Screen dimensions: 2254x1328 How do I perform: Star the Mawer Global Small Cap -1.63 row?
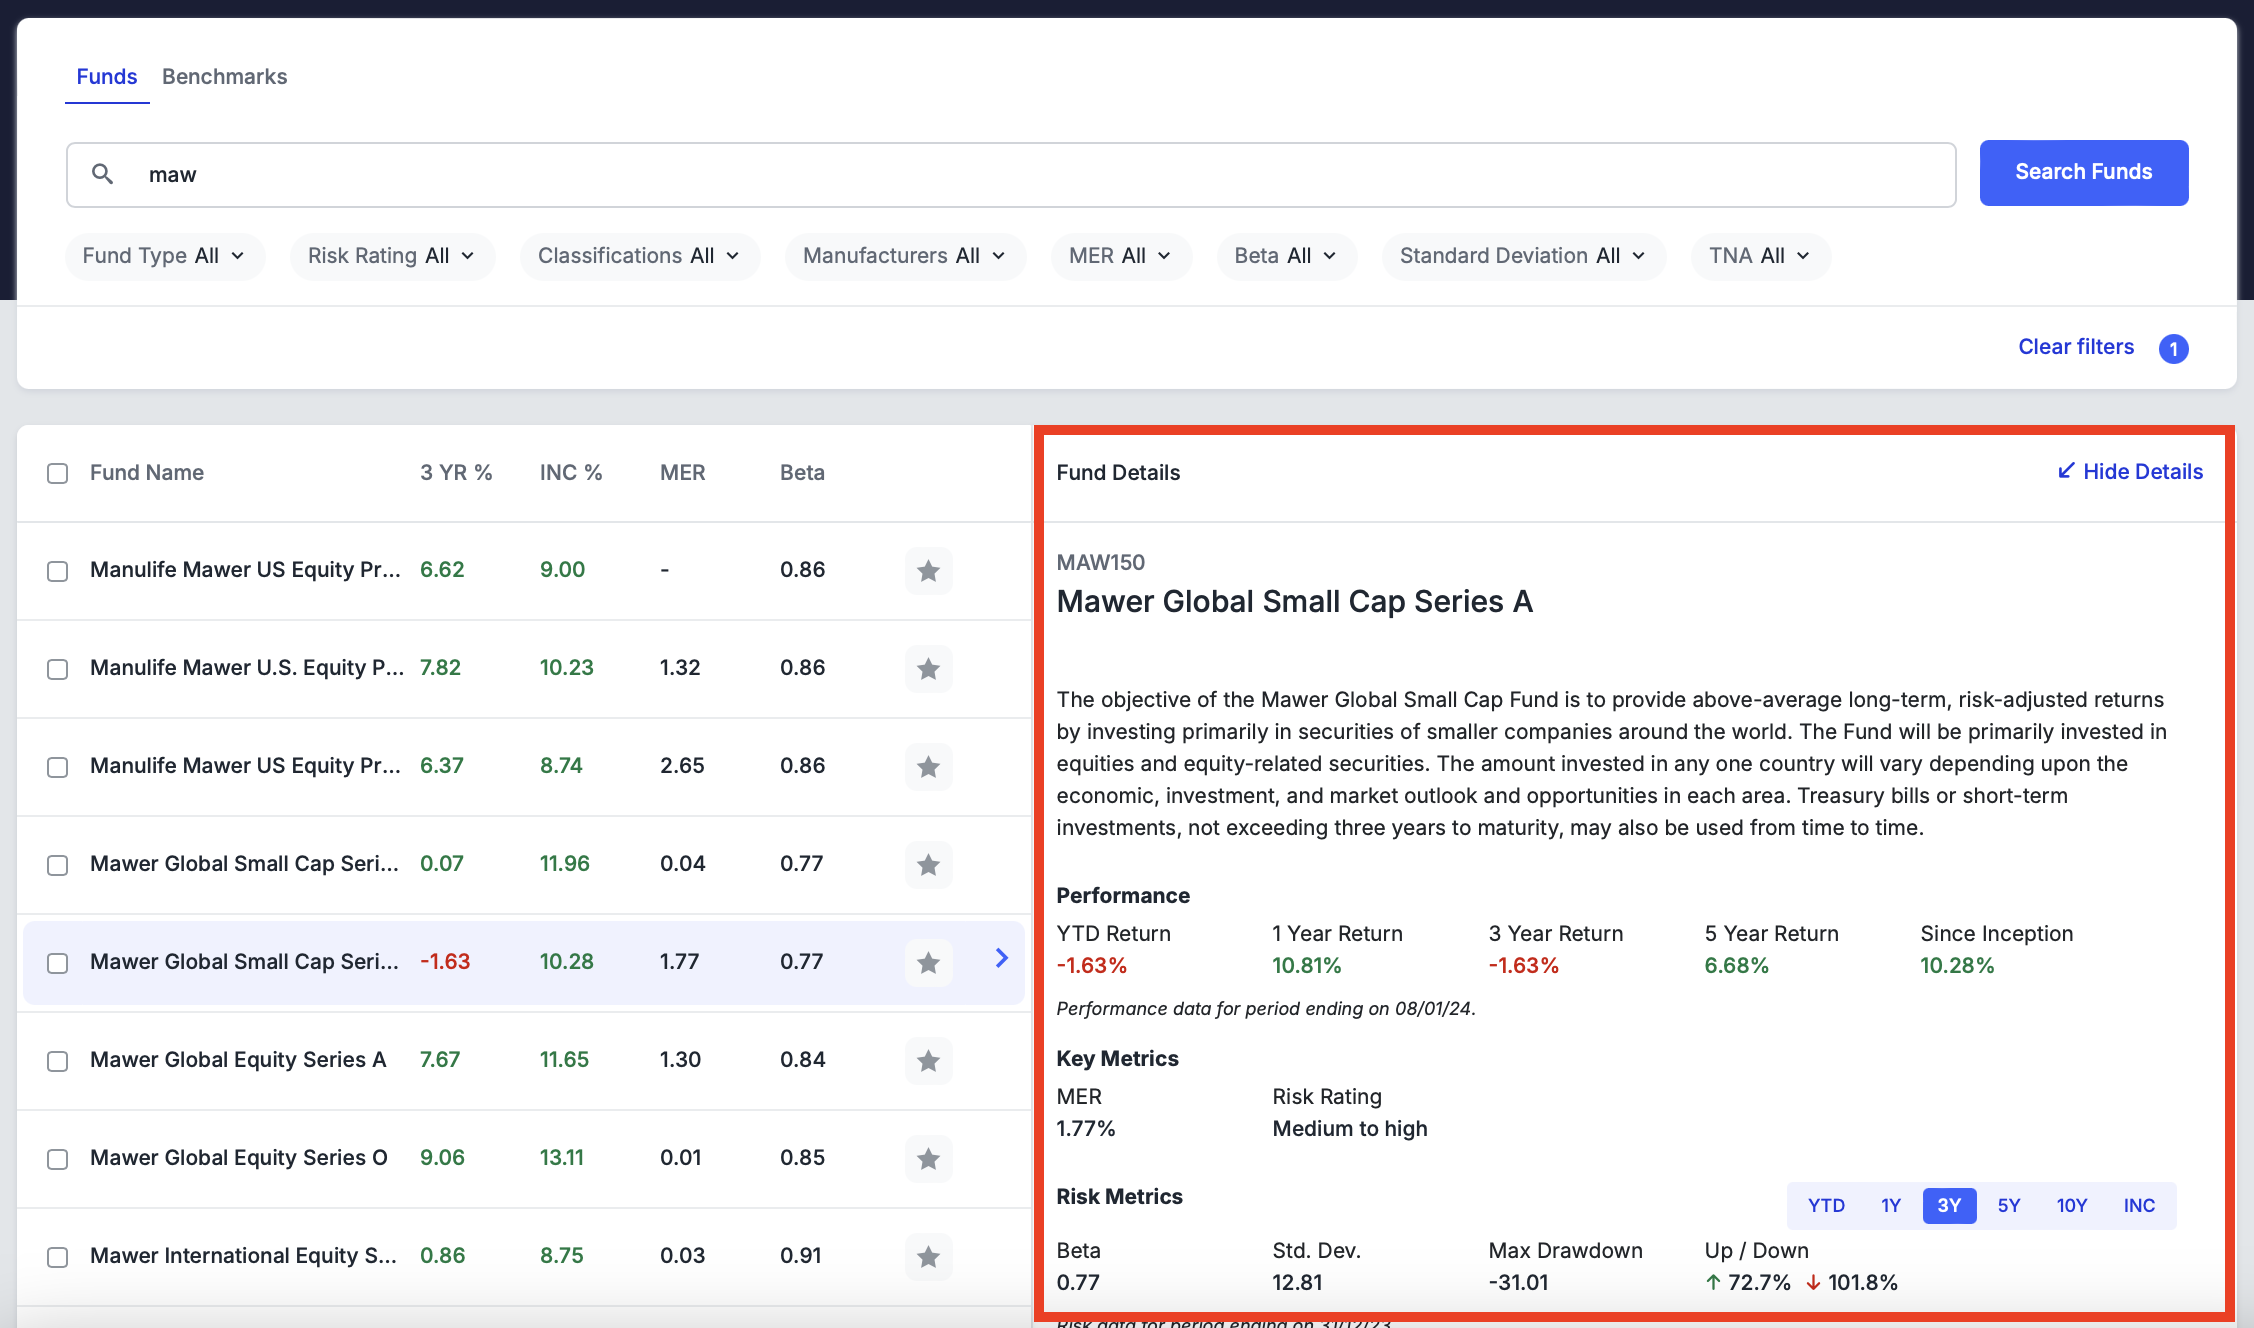(928, 962)
